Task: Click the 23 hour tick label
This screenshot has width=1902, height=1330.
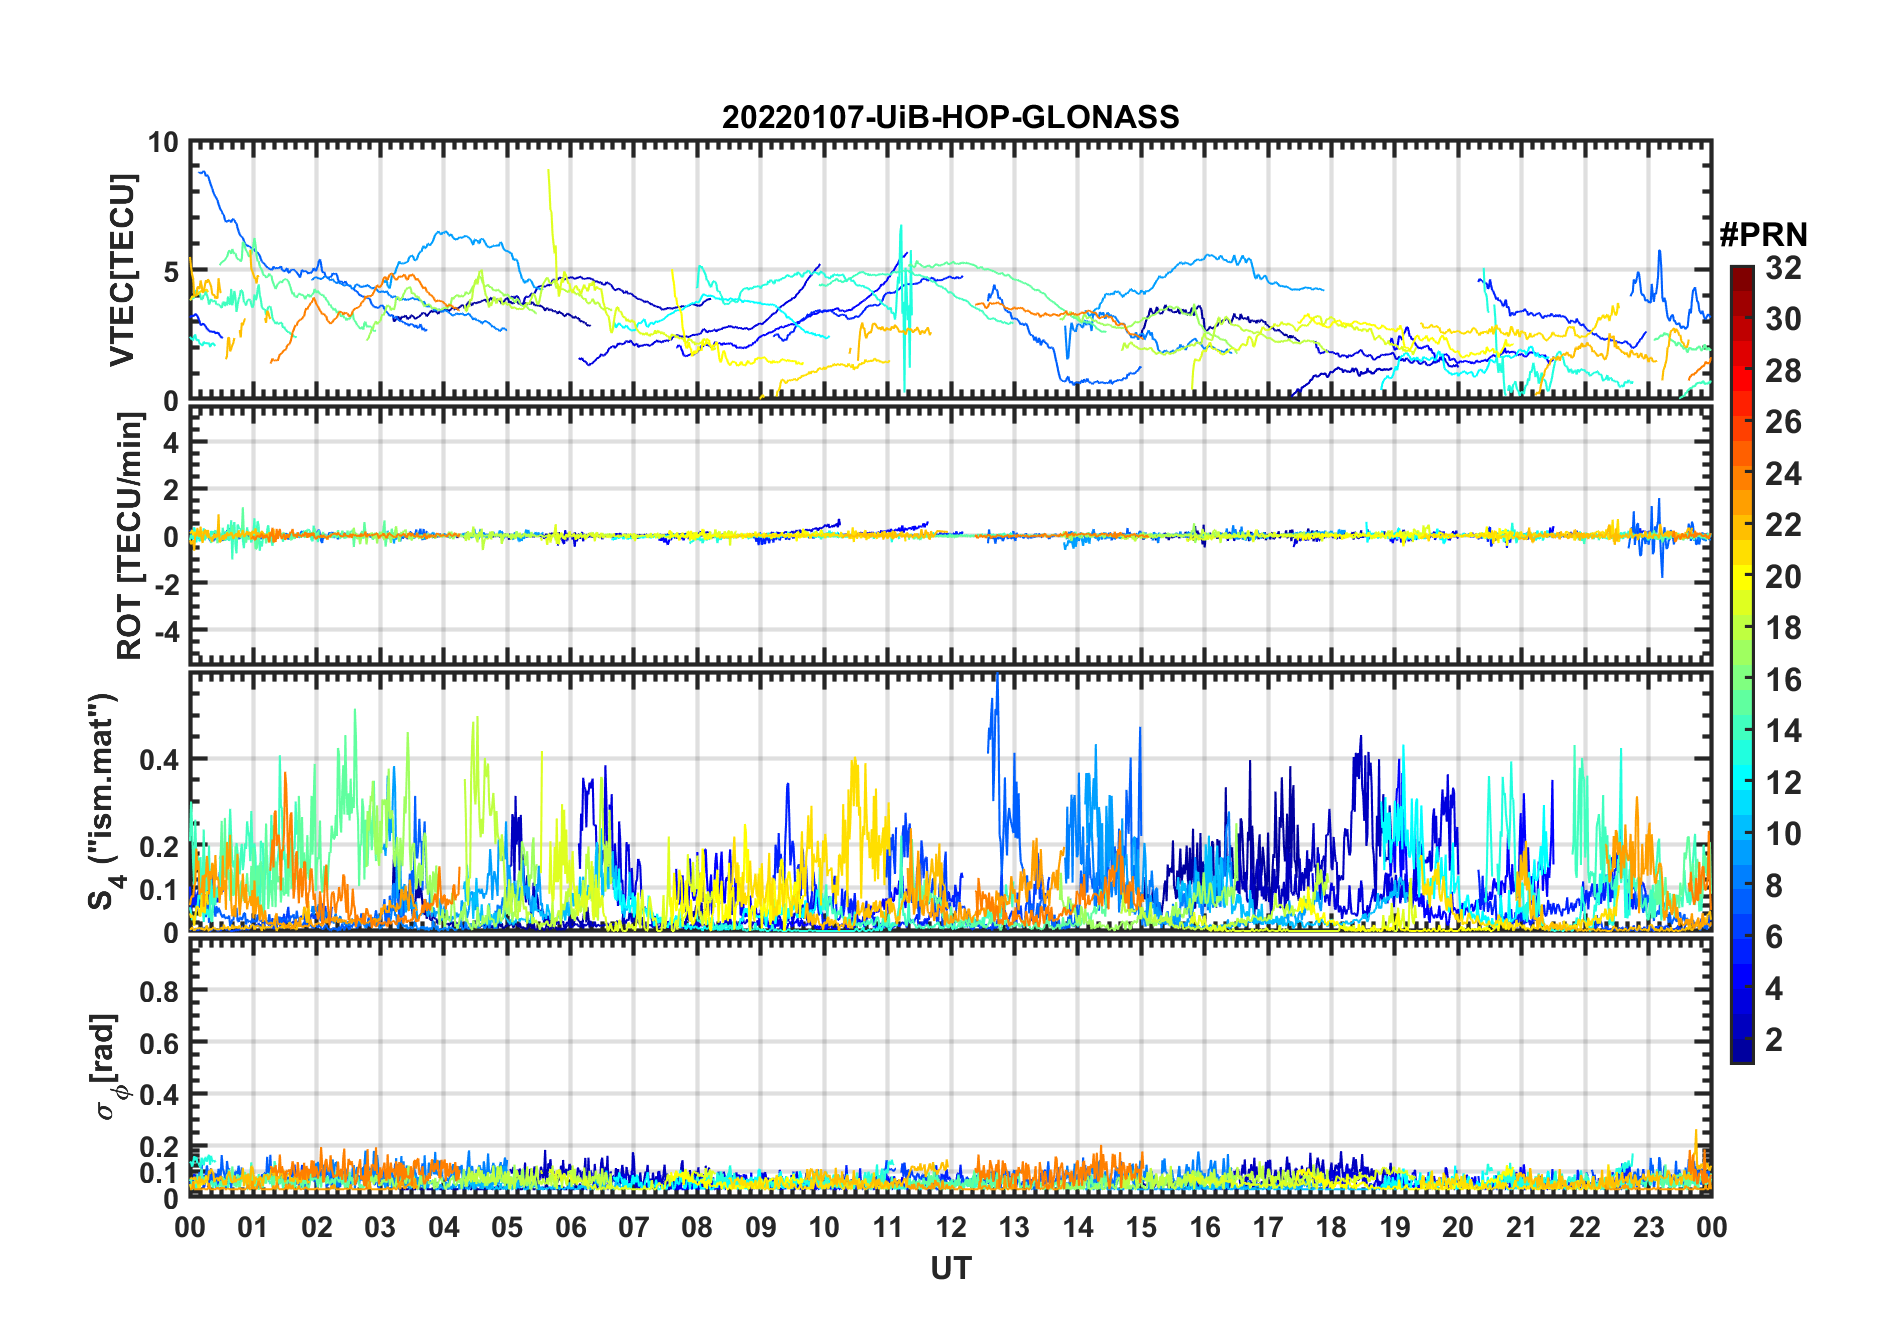Action: click(x=1648, y=1227)
